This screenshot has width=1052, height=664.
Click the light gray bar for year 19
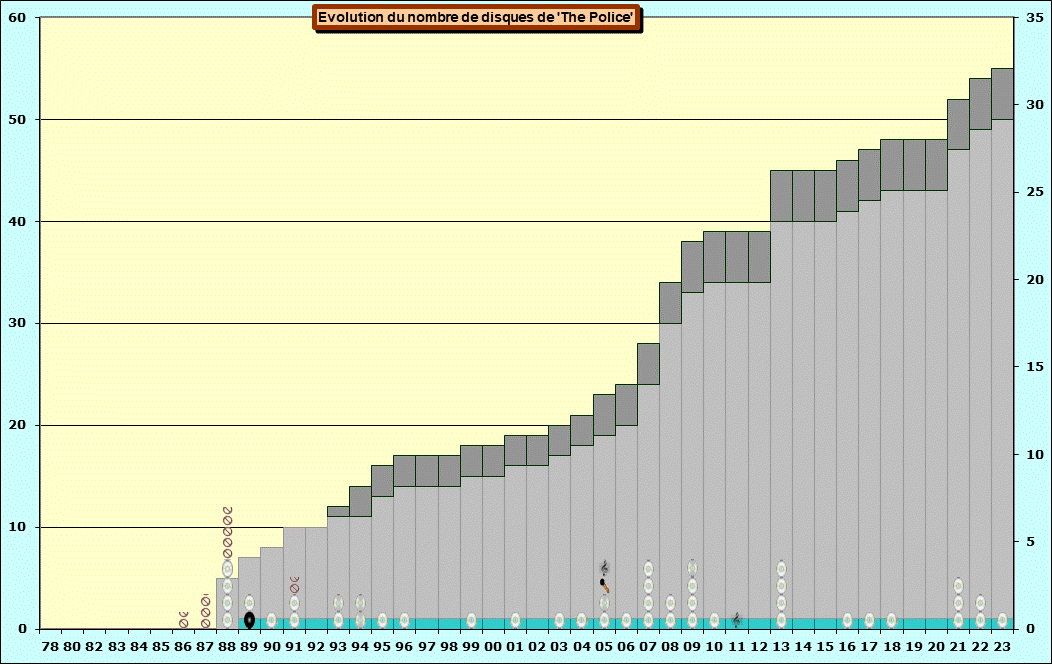[914, 404]
